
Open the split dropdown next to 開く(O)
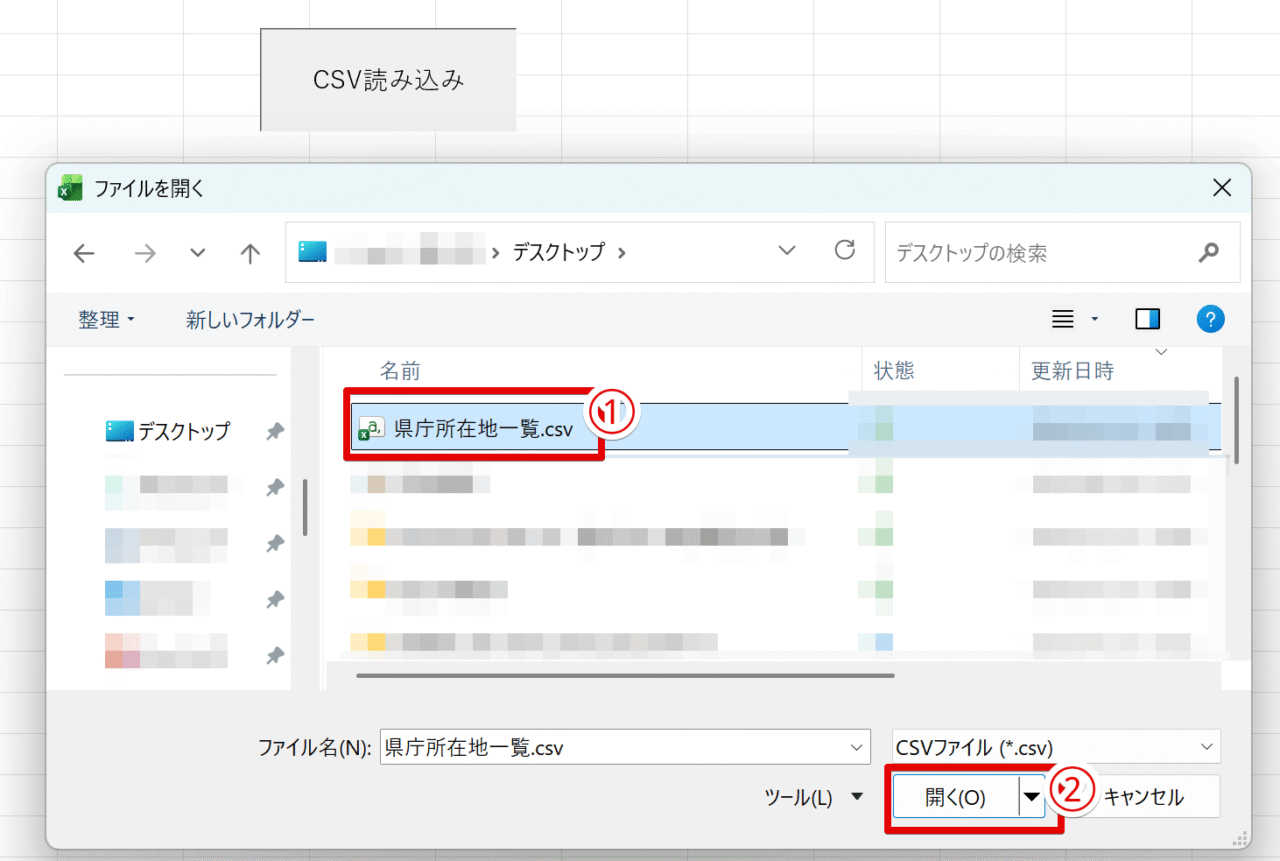click(x=1032, y=796)
